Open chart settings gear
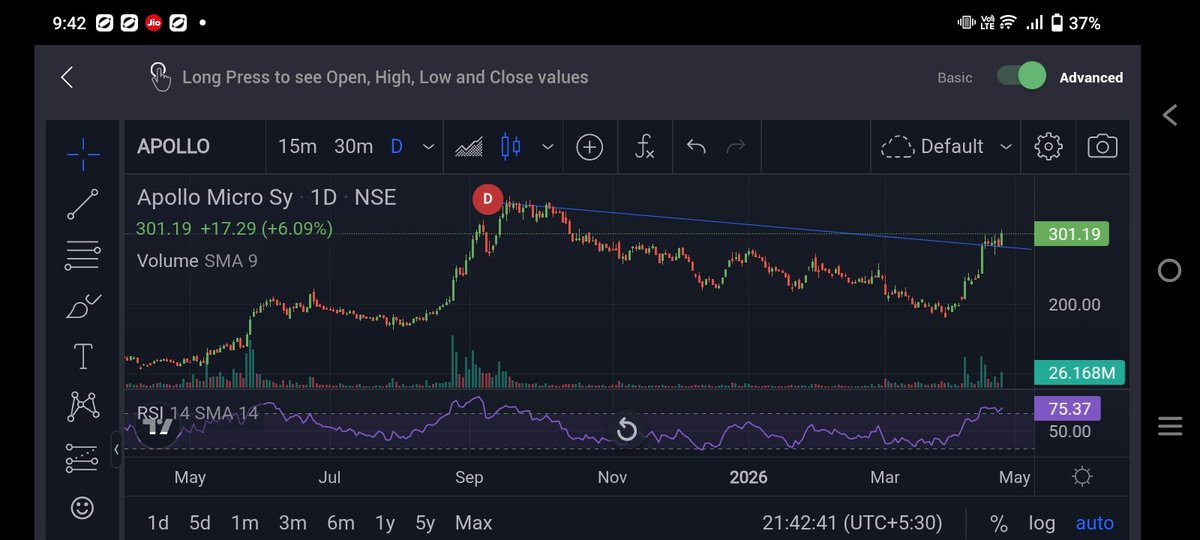This screenshot has height=540, width=1200. 1048,147
